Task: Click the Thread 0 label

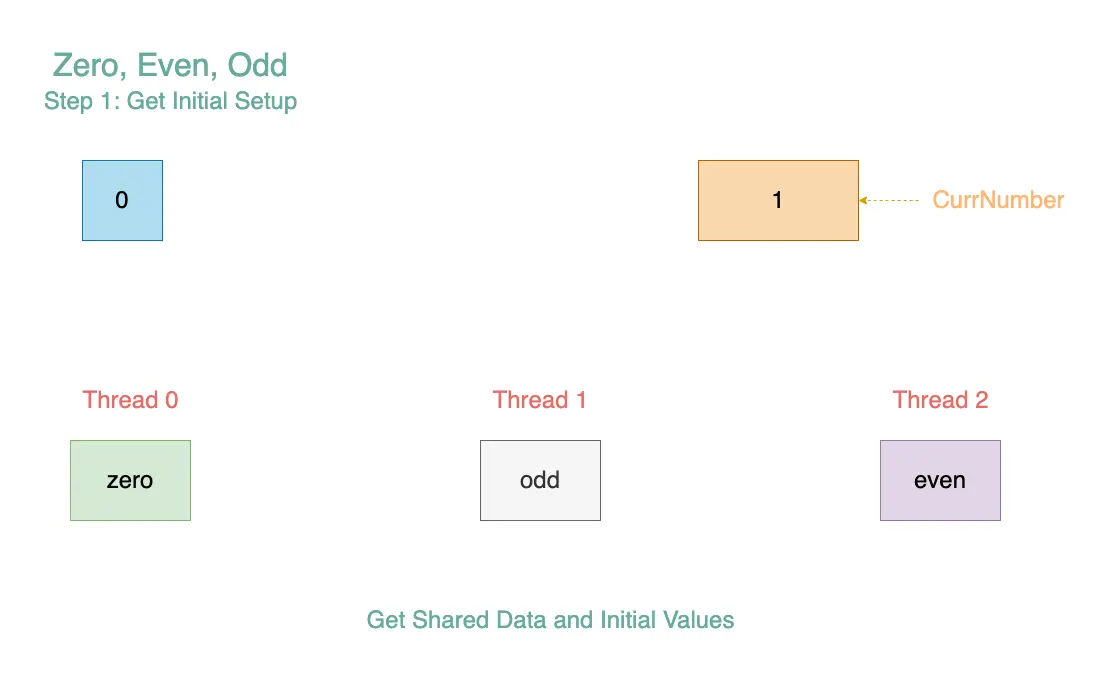Action: pyautogui.click(x=130, y=400)
